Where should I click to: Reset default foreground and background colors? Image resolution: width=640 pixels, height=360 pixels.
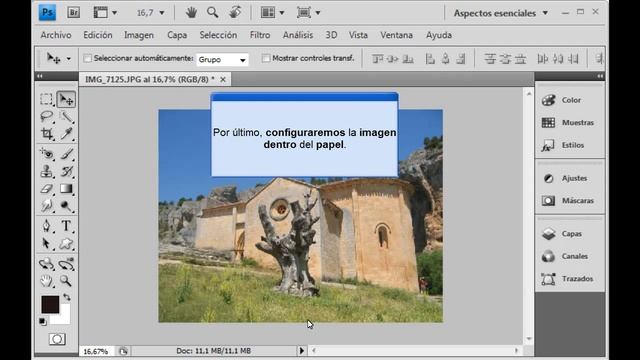pos(42,322)
